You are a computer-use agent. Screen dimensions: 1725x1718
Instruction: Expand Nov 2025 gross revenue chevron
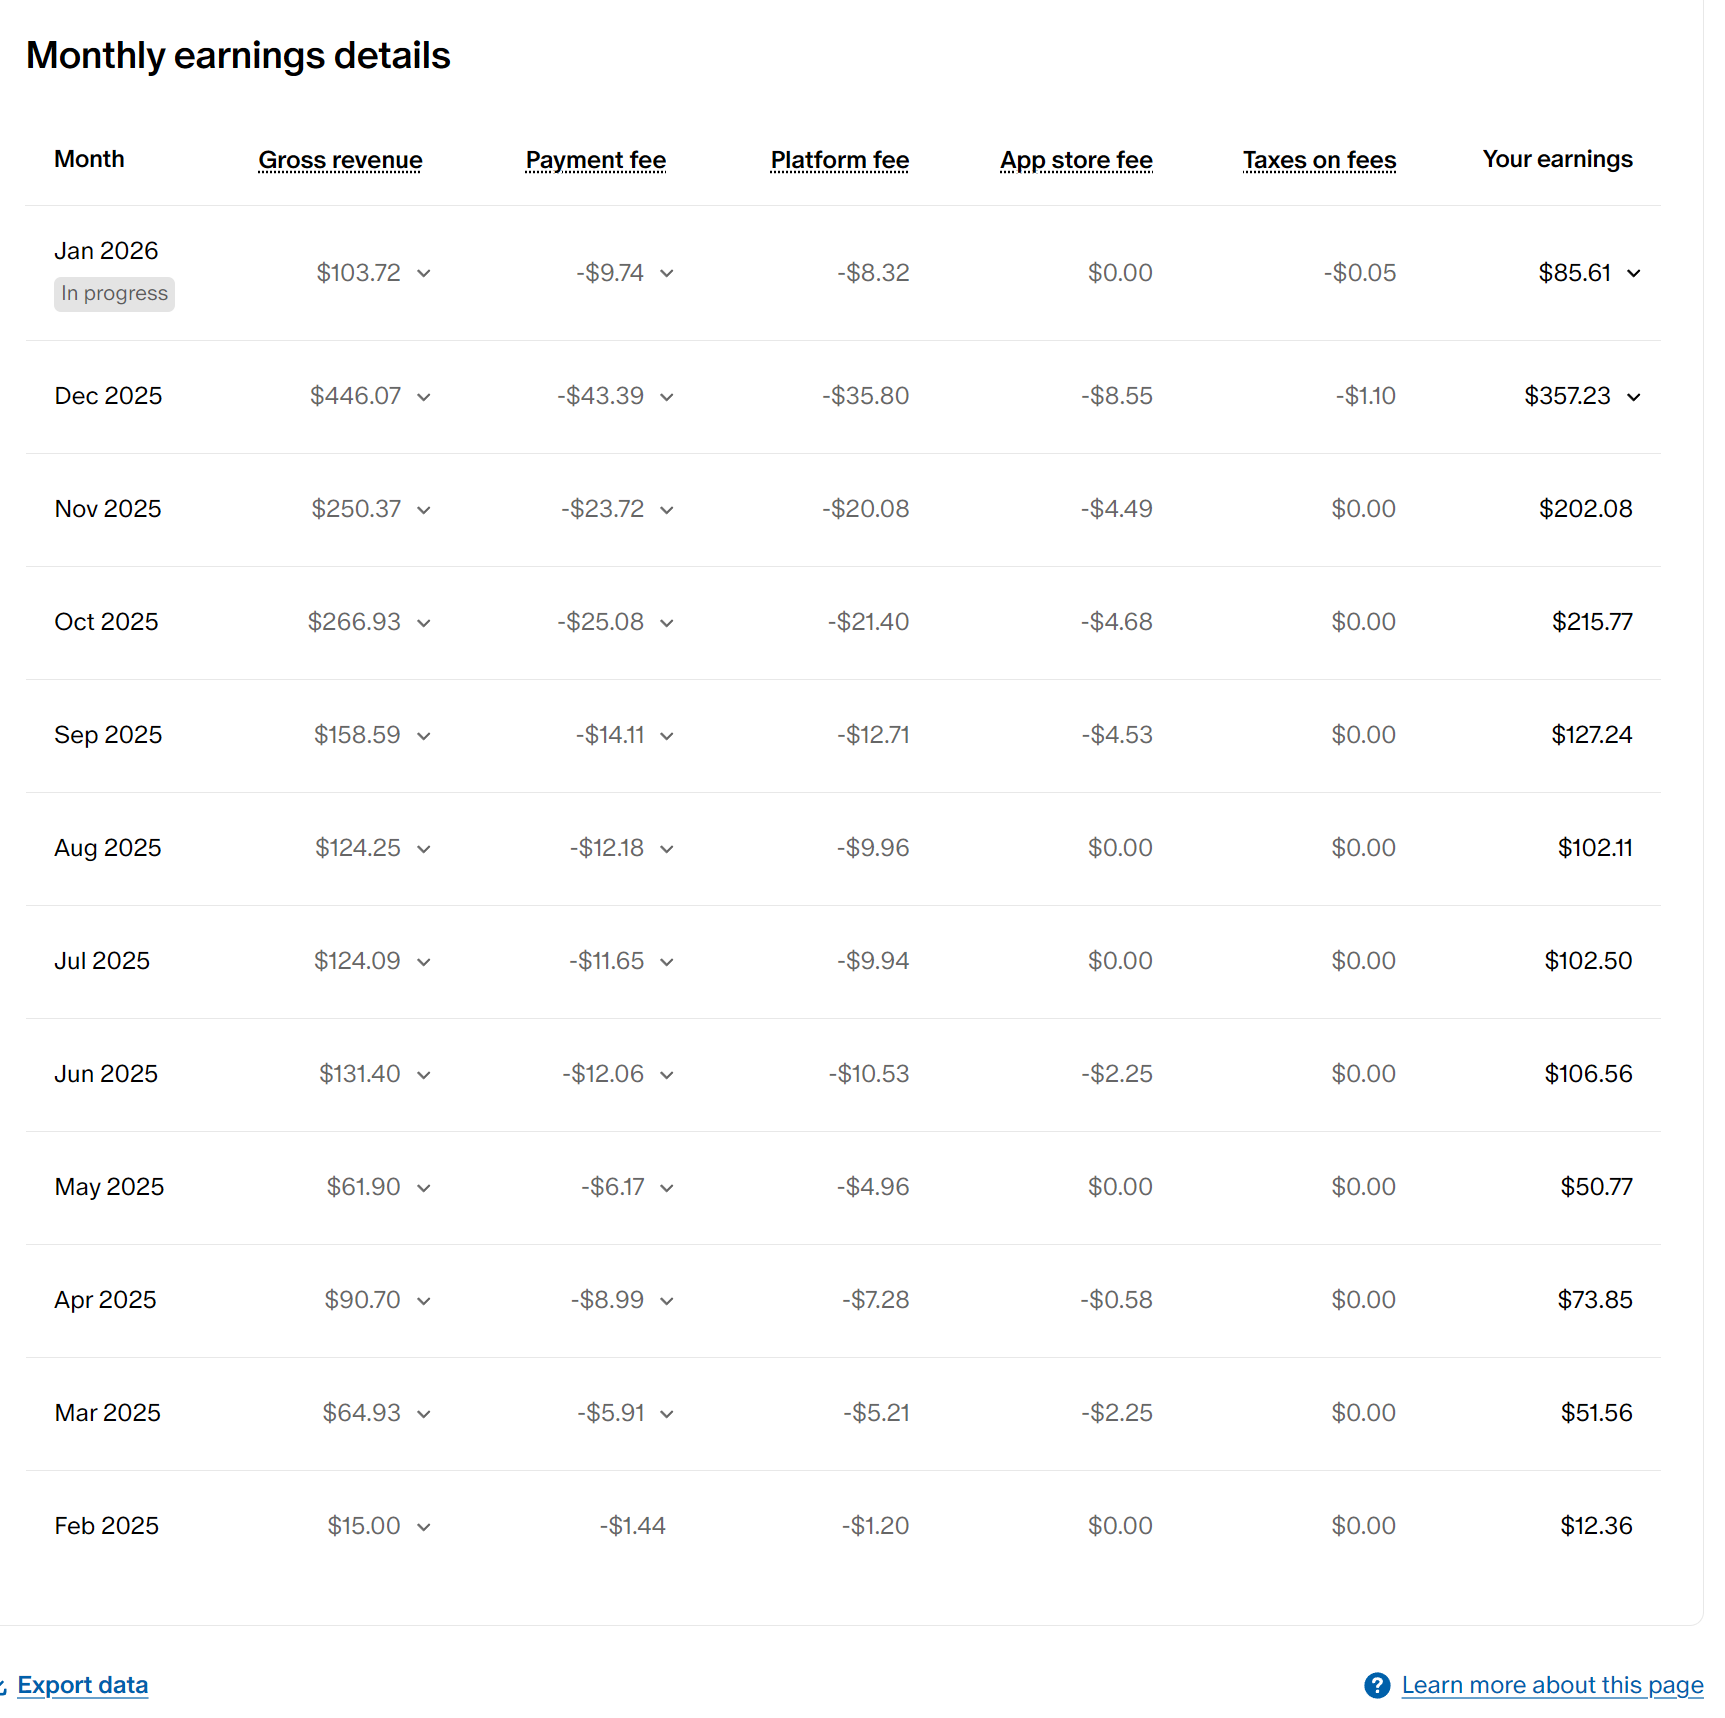coord(424,510)
